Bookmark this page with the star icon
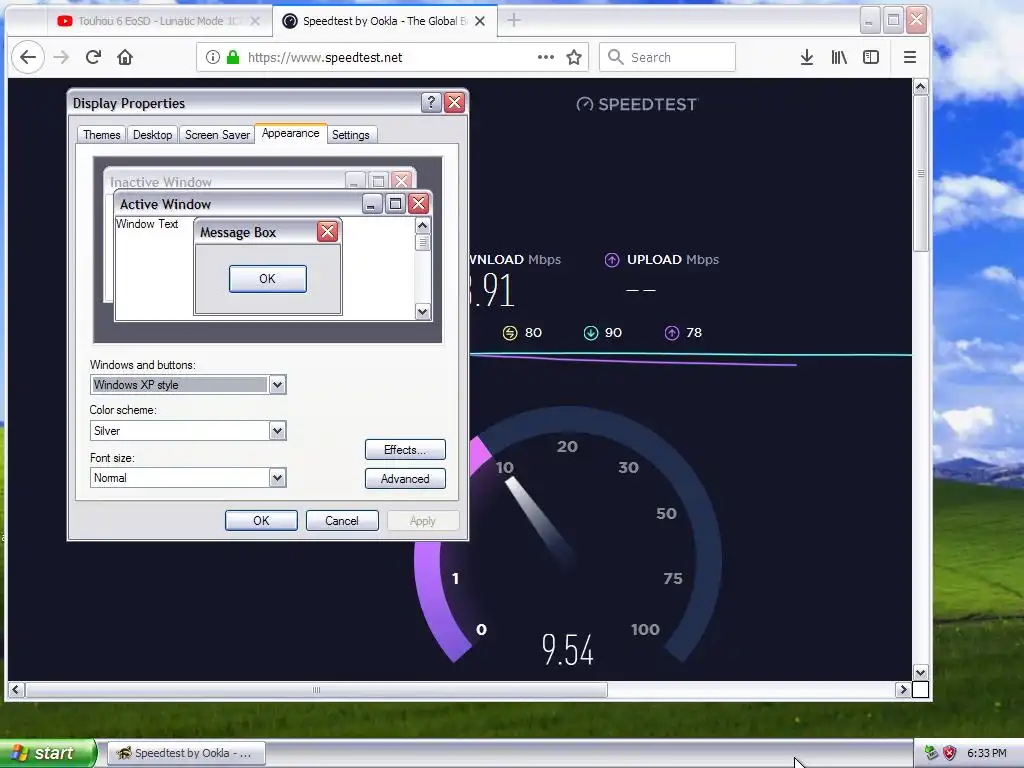Viewport: 1024px width, 768px height. (x=574, y=57)
